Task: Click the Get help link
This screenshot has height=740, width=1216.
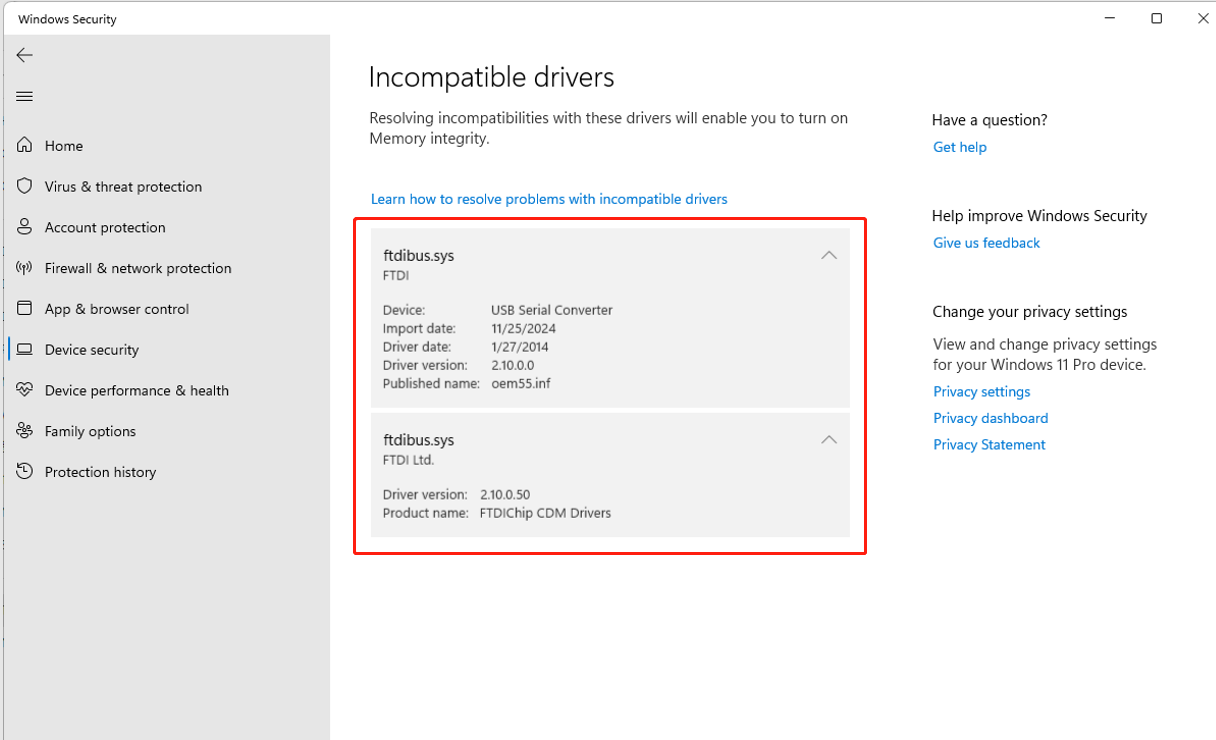Action: [x=960, y=147]
